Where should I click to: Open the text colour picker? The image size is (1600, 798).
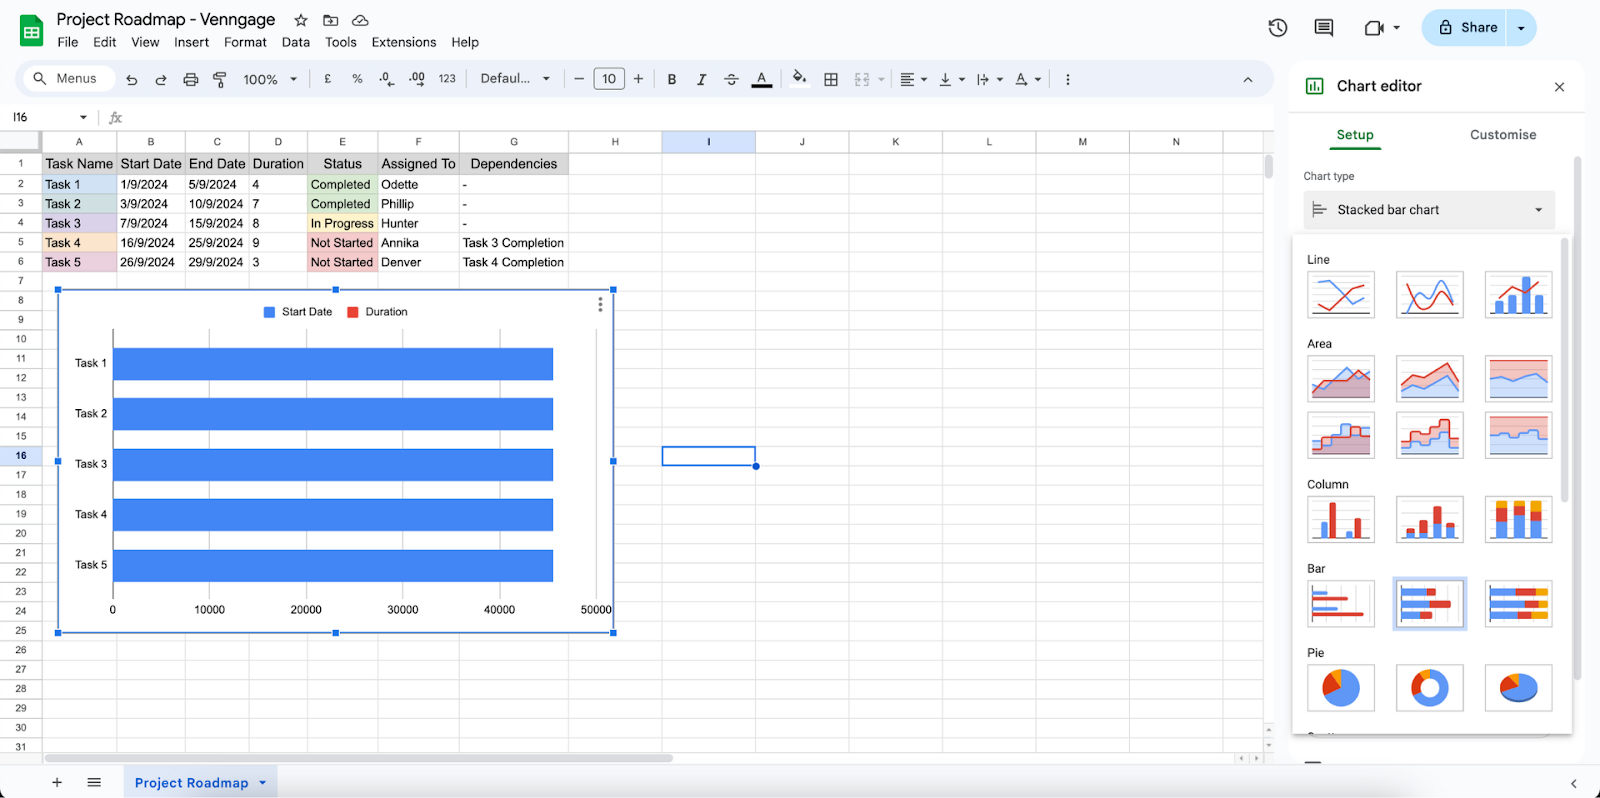[x=762, y=79]
